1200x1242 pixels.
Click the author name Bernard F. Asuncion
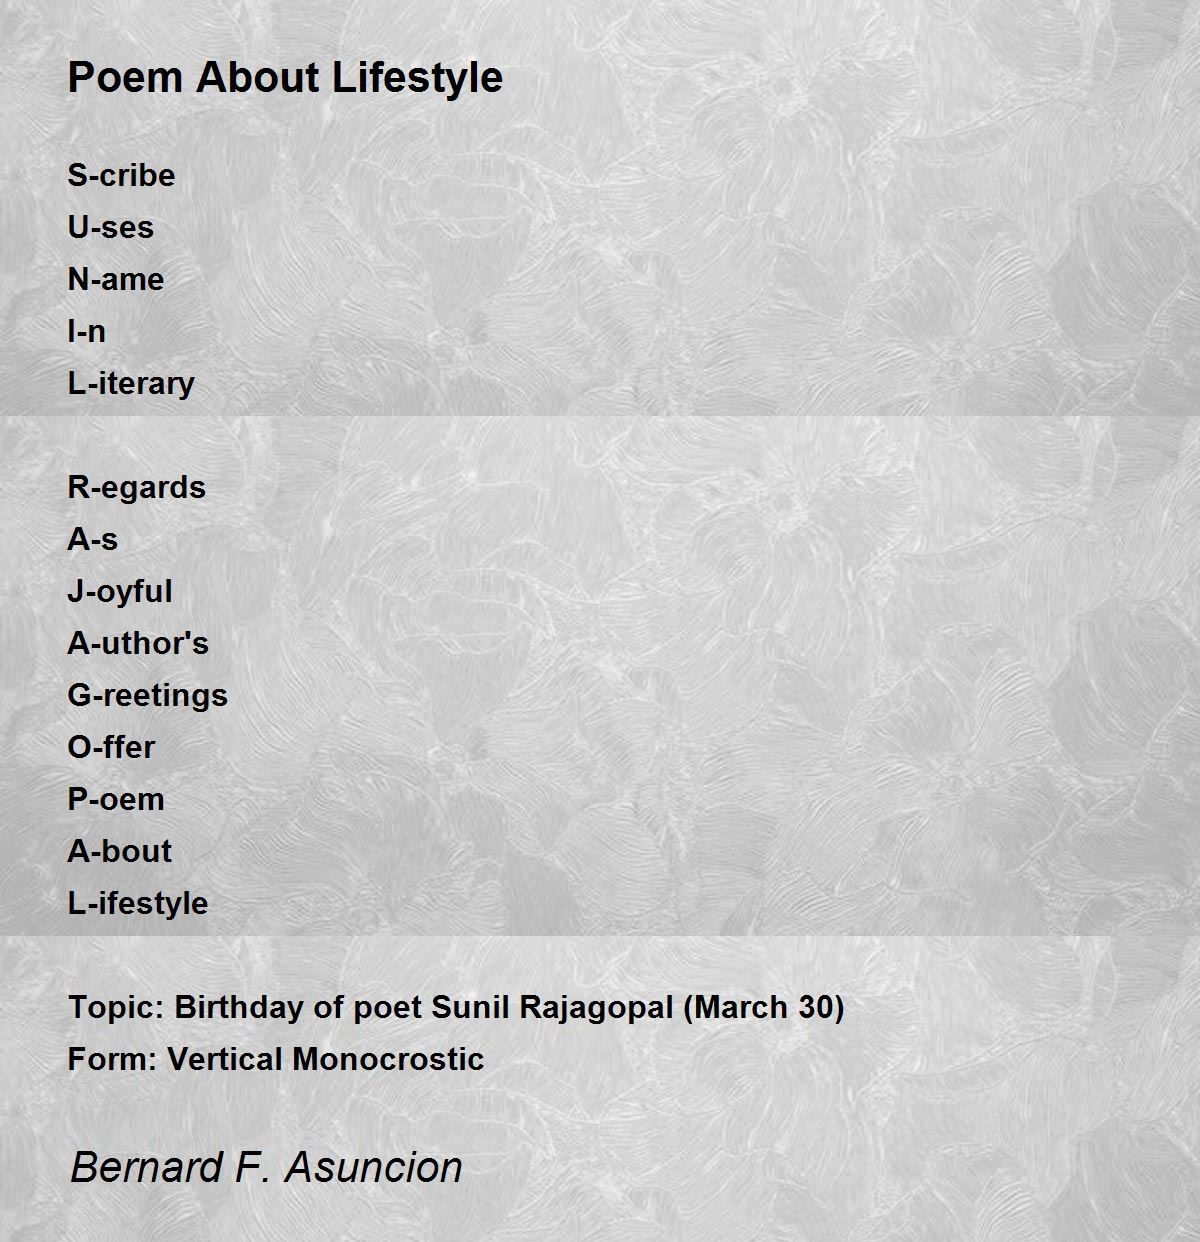point(266,1167)
